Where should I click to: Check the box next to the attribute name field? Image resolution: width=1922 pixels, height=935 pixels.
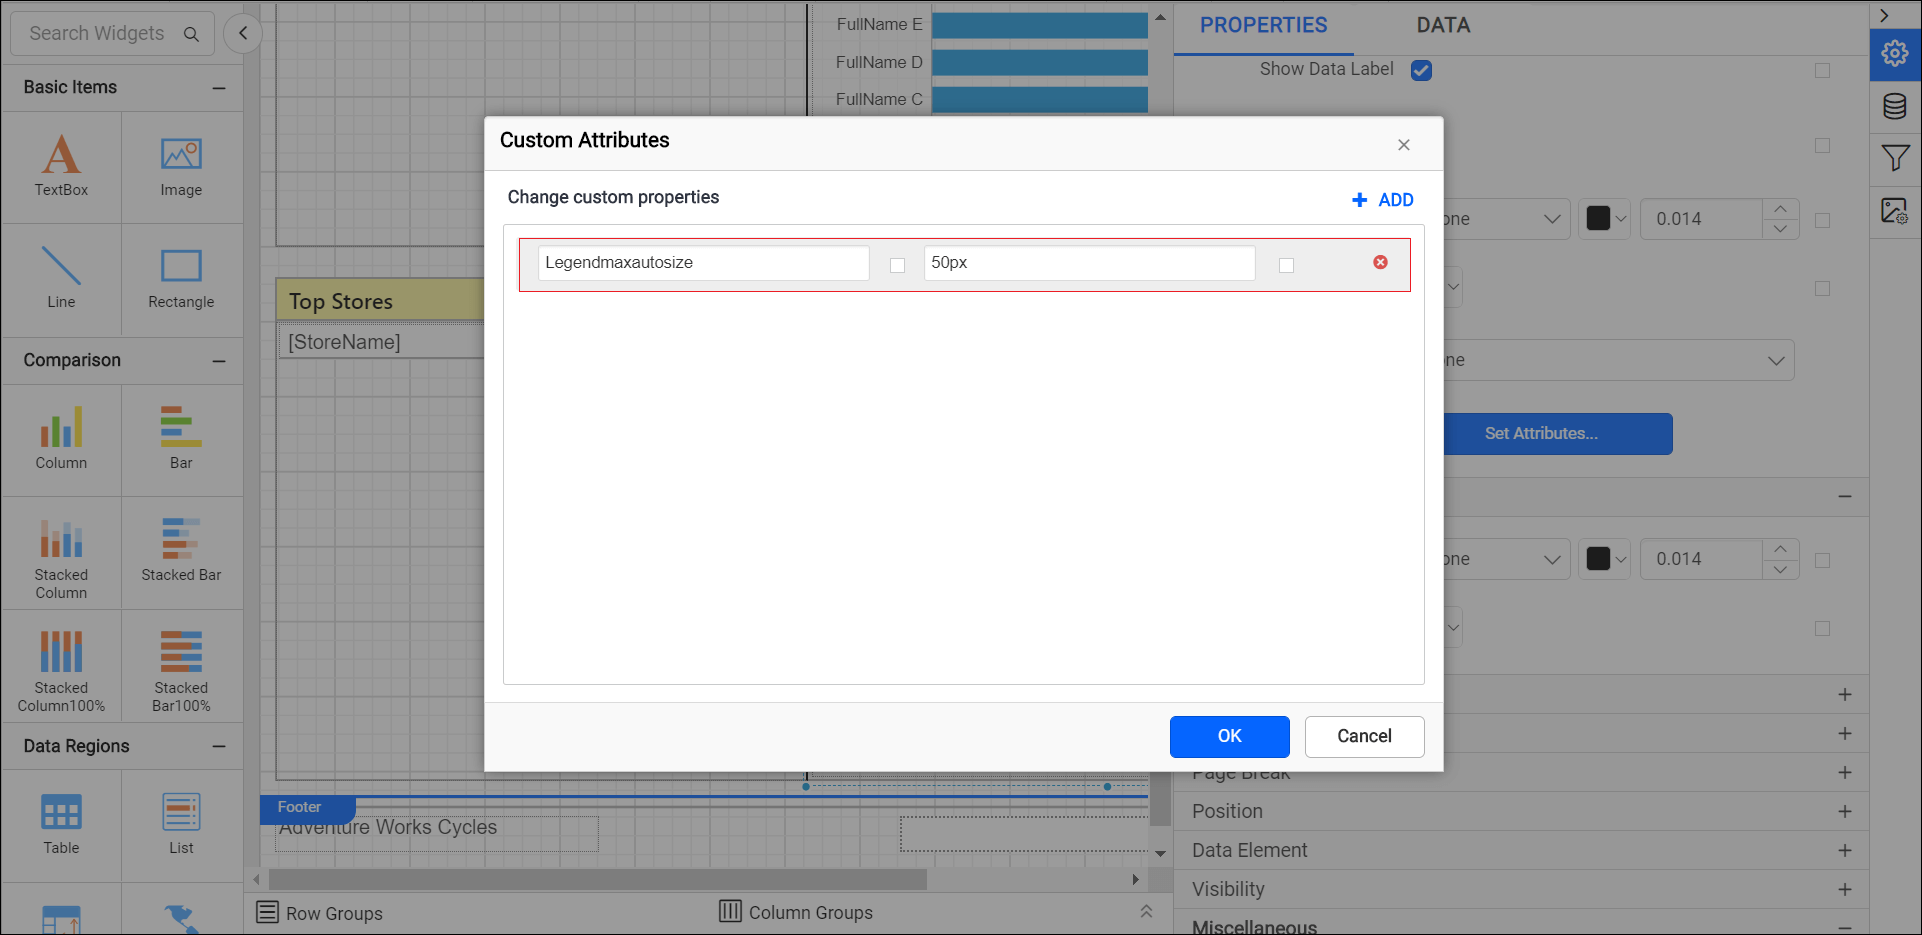896,264
